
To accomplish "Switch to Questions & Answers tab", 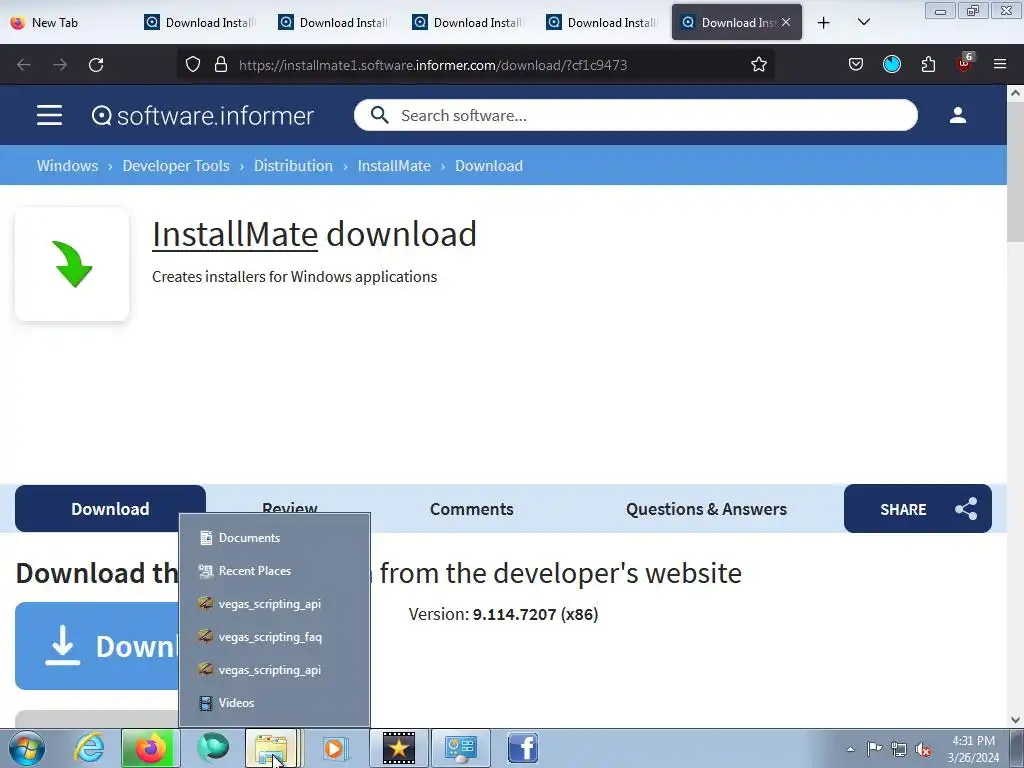I will (706, 509).
